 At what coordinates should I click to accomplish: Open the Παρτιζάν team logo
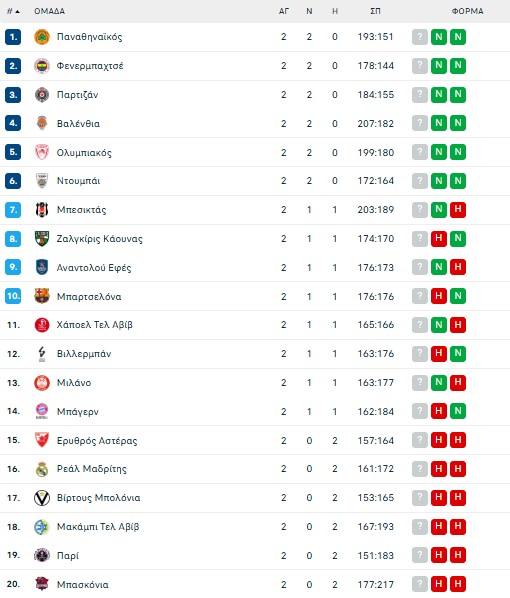42,95
